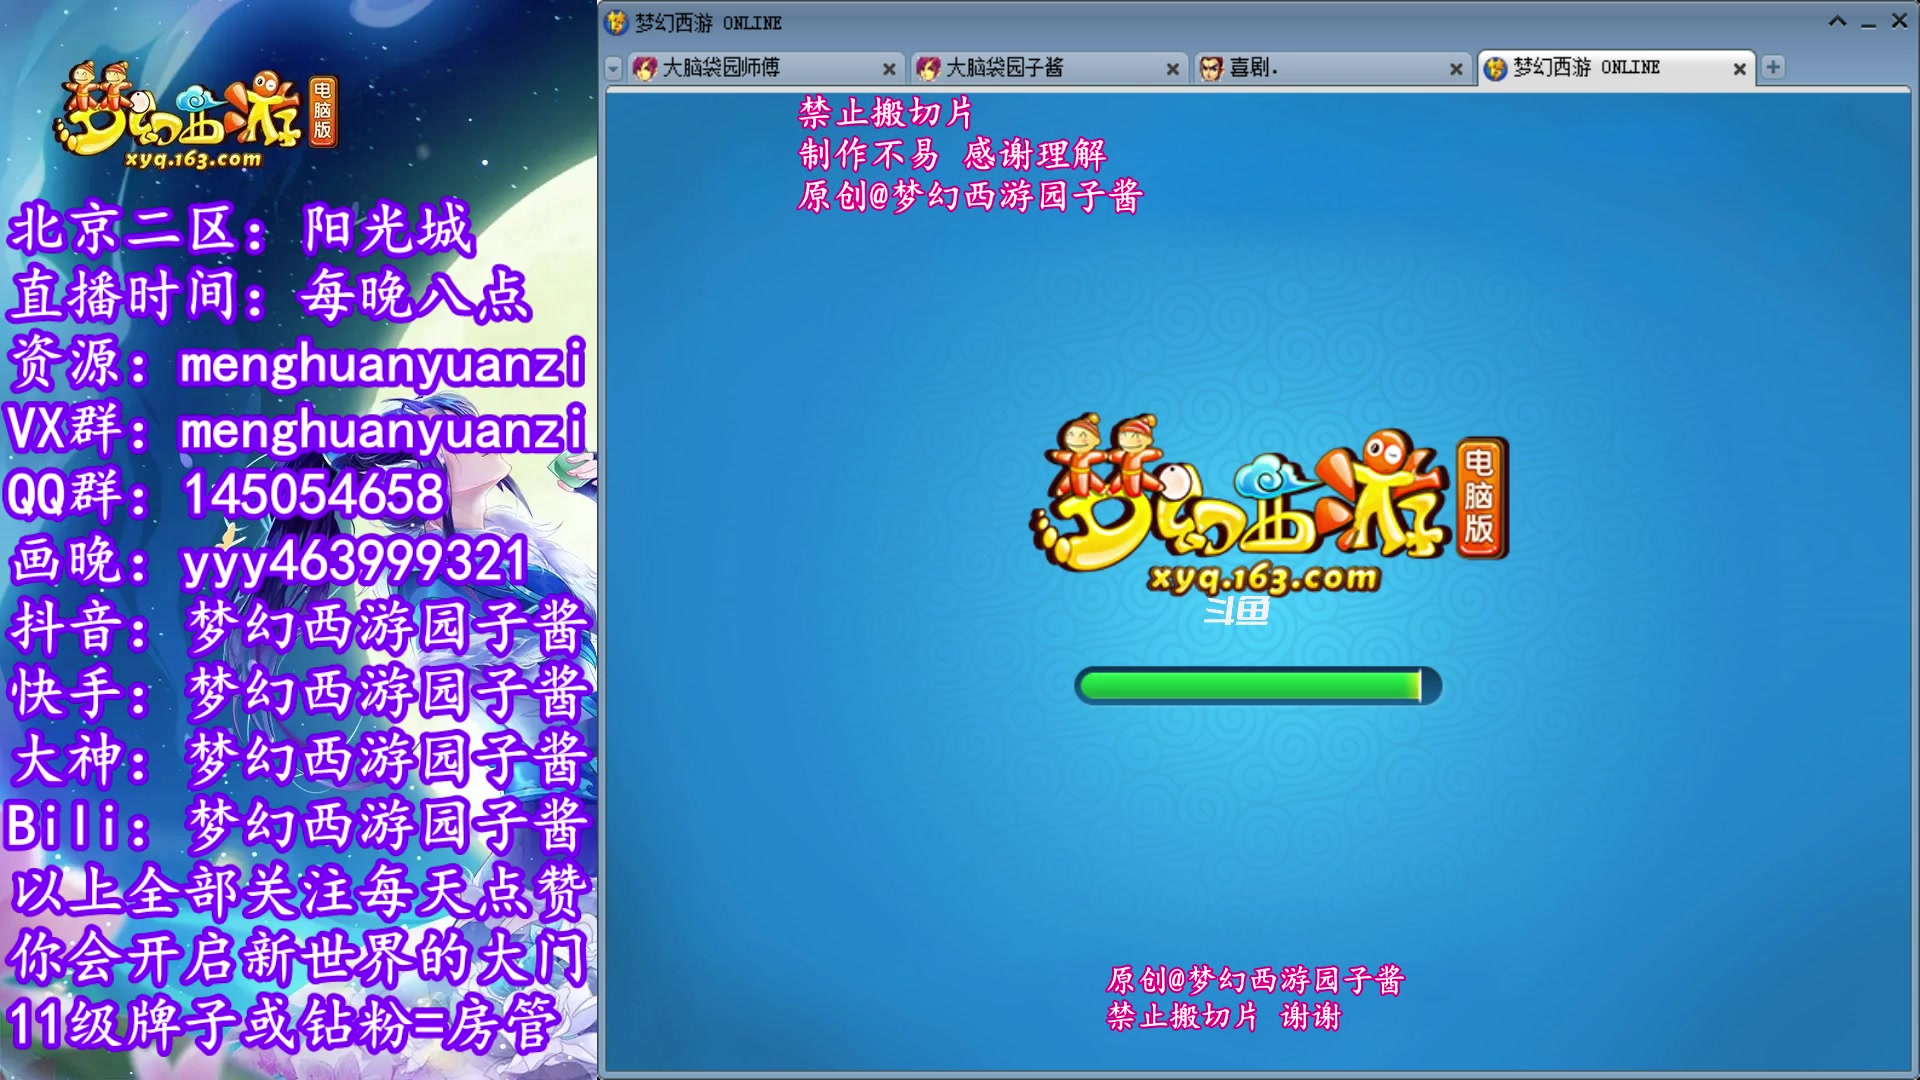Close the 梦幻西游 ONLINE window

pos(1899,21)
